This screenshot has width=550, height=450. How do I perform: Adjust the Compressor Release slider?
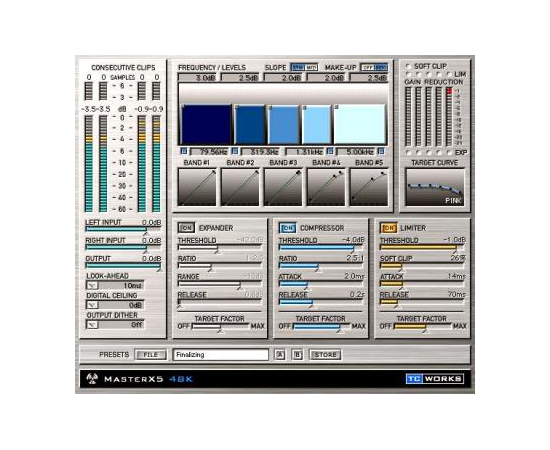pos(321,302)
